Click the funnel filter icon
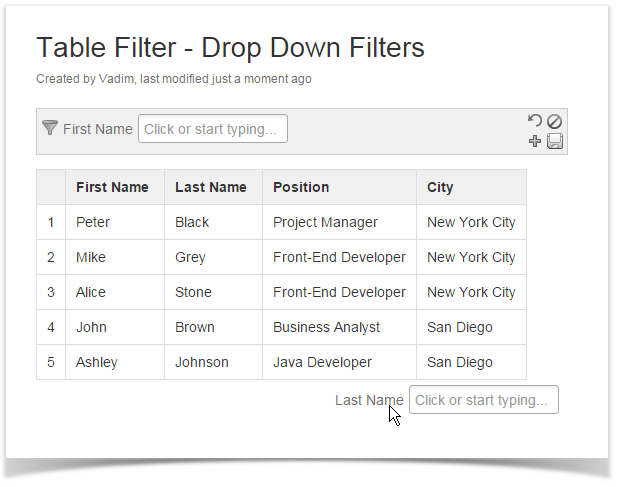This screenshot has width=622, height=487. pyautogui.click(x=49, y=128)
